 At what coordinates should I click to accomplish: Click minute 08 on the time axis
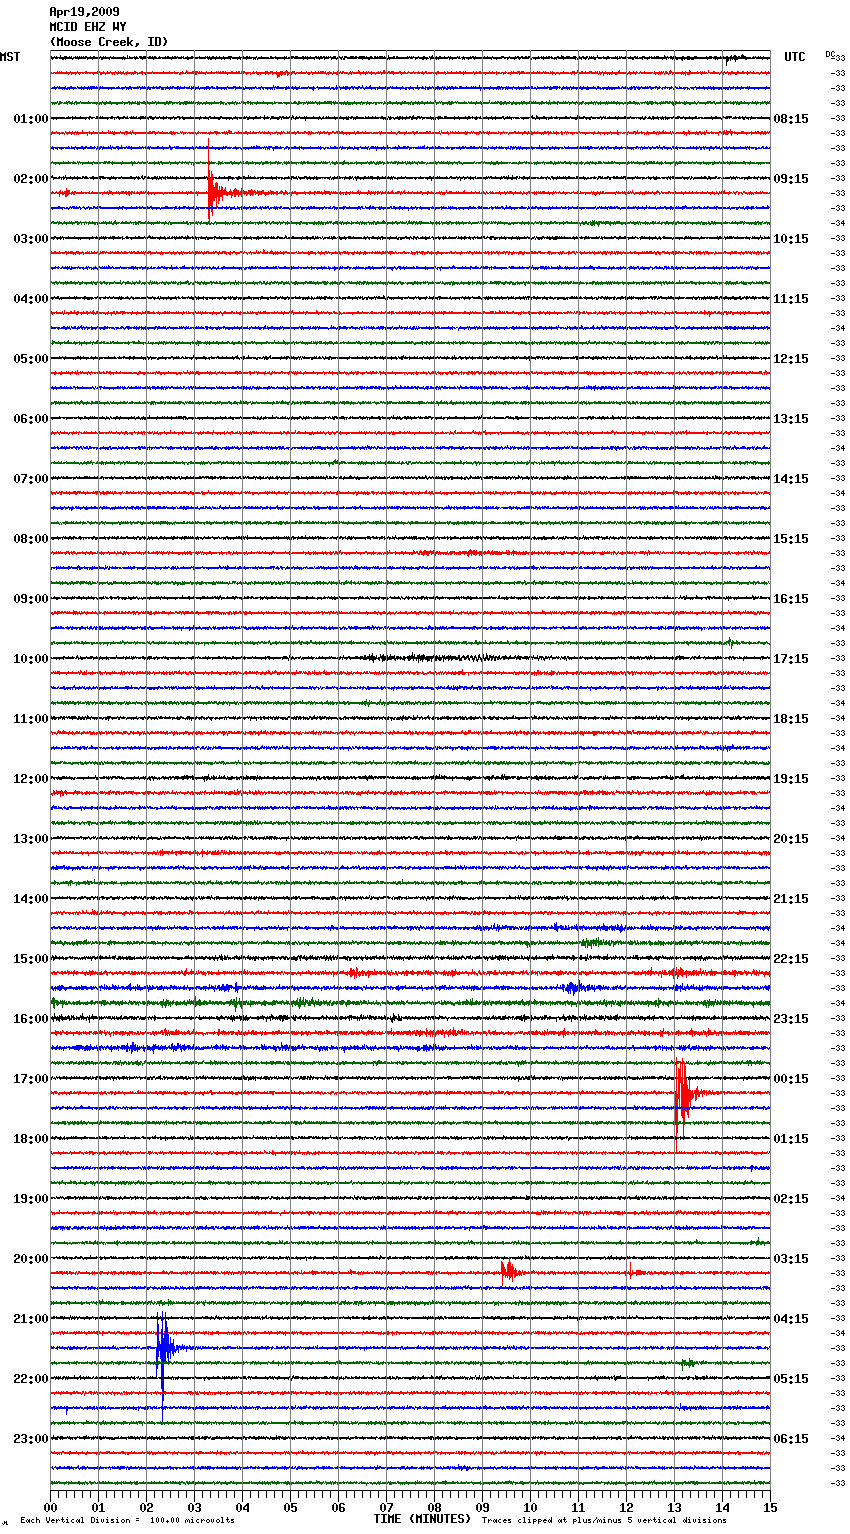(x=434, y=1507)
